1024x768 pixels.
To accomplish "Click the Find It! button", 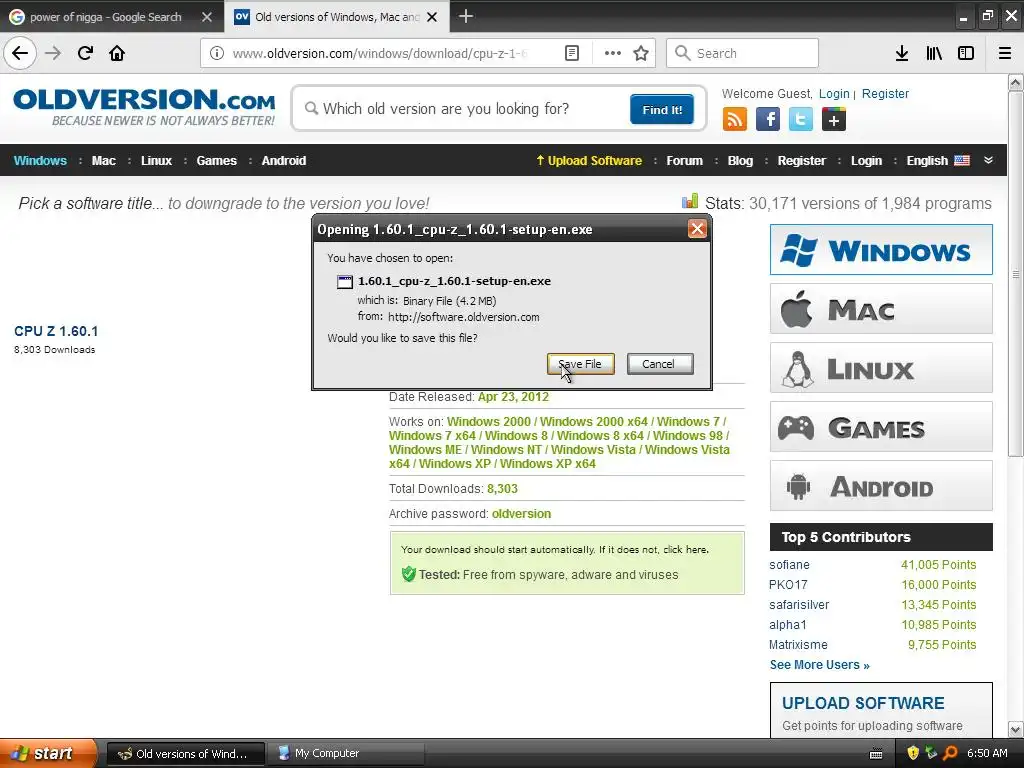I will tap(662, 109).
